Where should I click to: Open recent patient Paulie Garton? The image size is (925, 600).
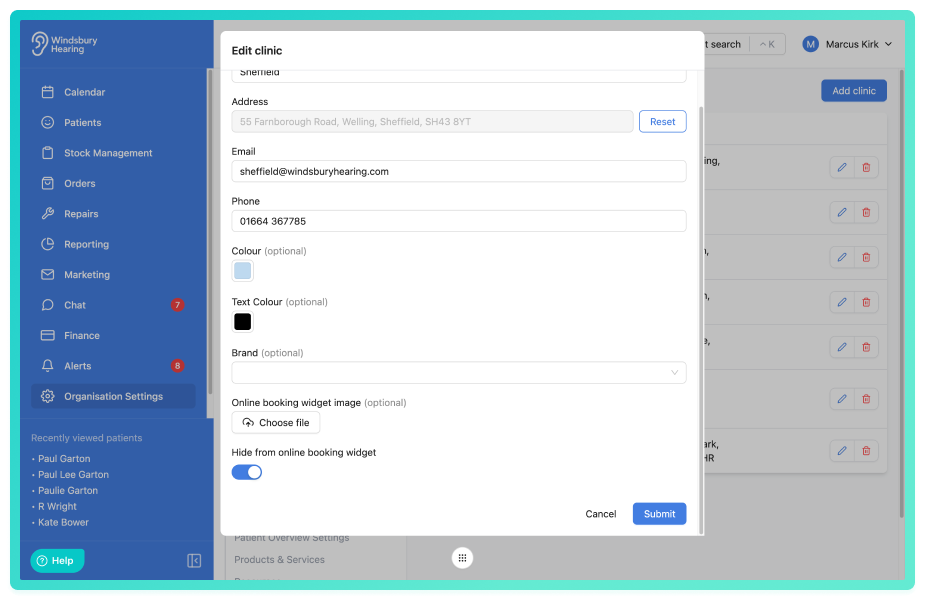click(68, 490)
